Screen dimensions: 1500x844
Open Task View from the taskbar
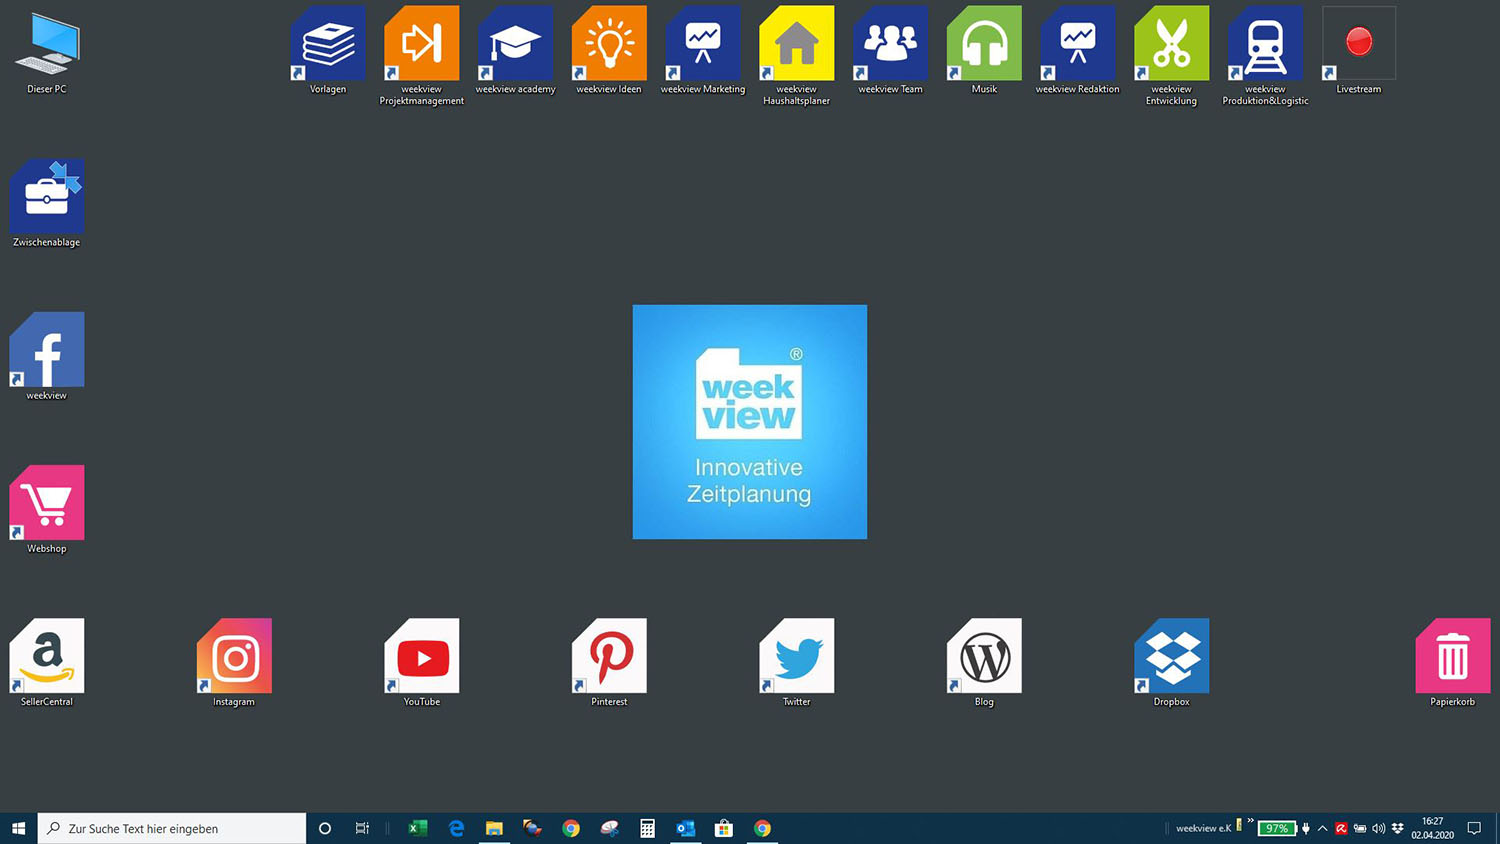pyautogui.click(x=362, y=828)
